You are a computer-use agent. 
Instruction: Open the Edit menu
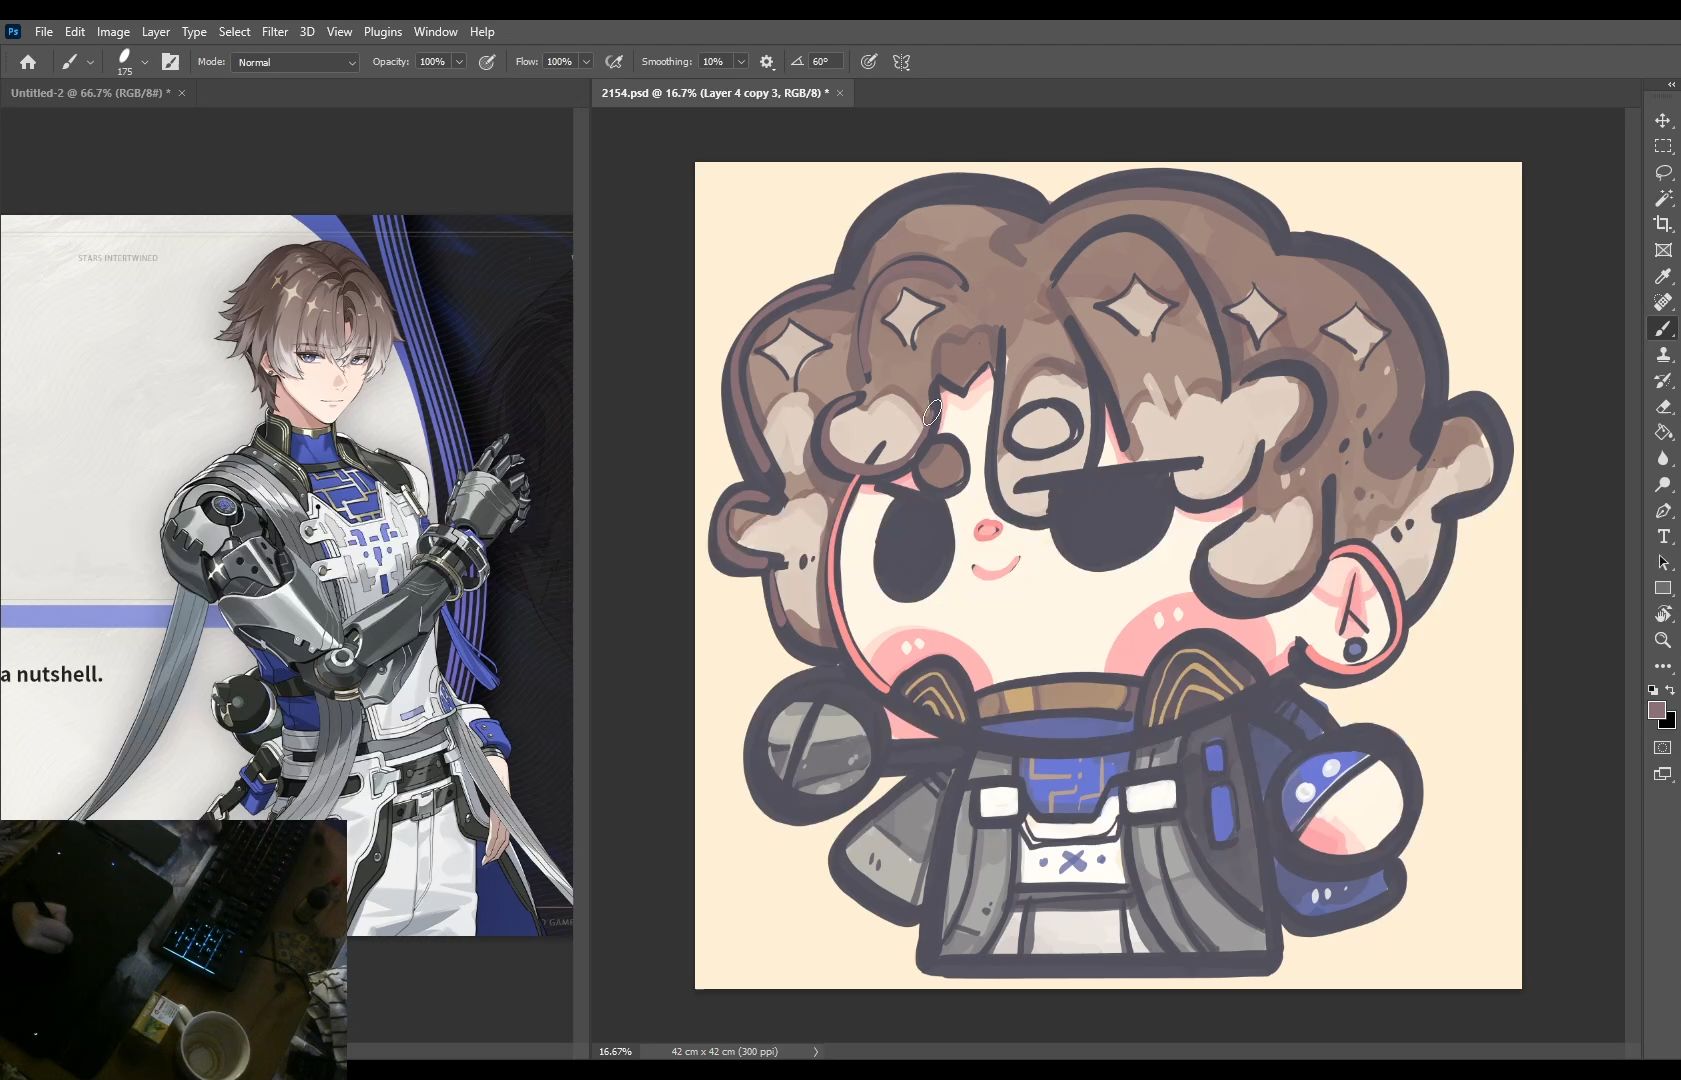coord(75,32)
